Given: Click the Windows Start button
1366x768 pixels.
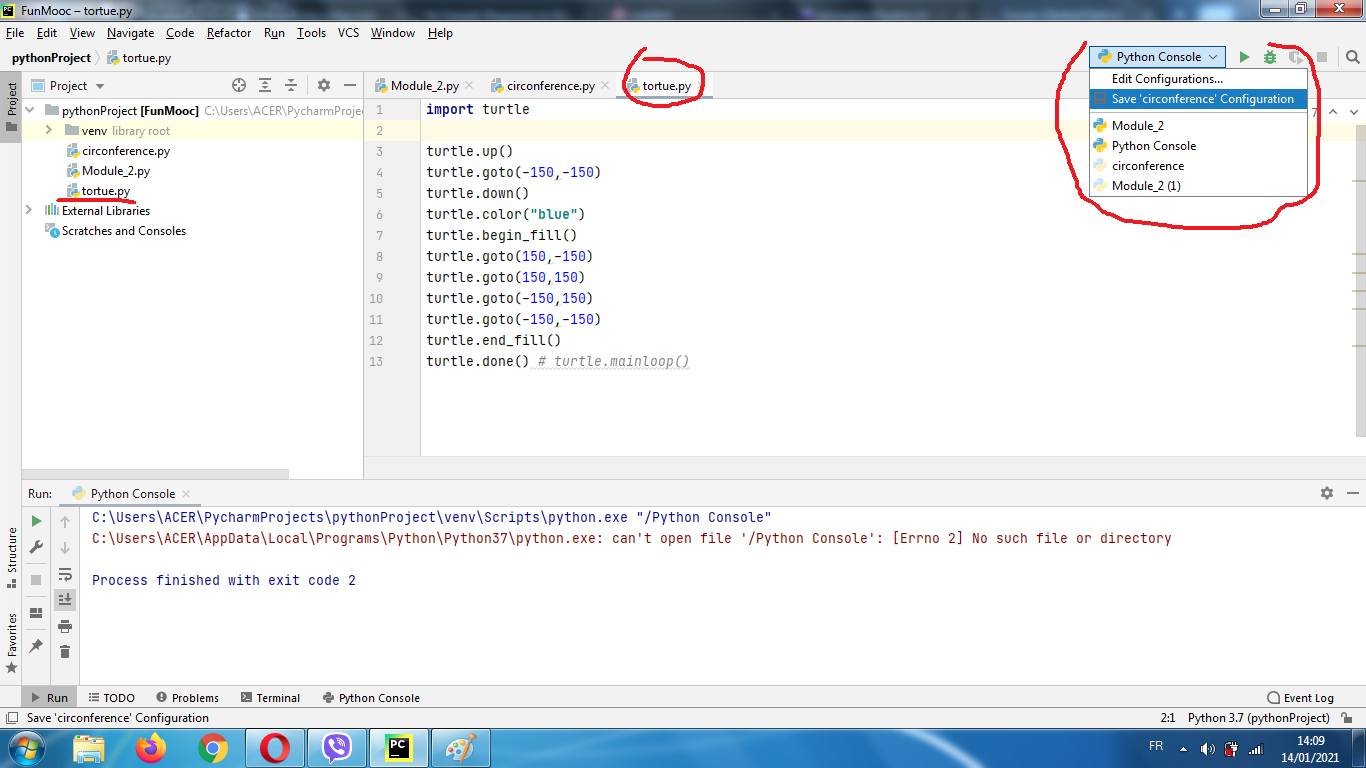Looking at the screenshot, I should (26, 748).
